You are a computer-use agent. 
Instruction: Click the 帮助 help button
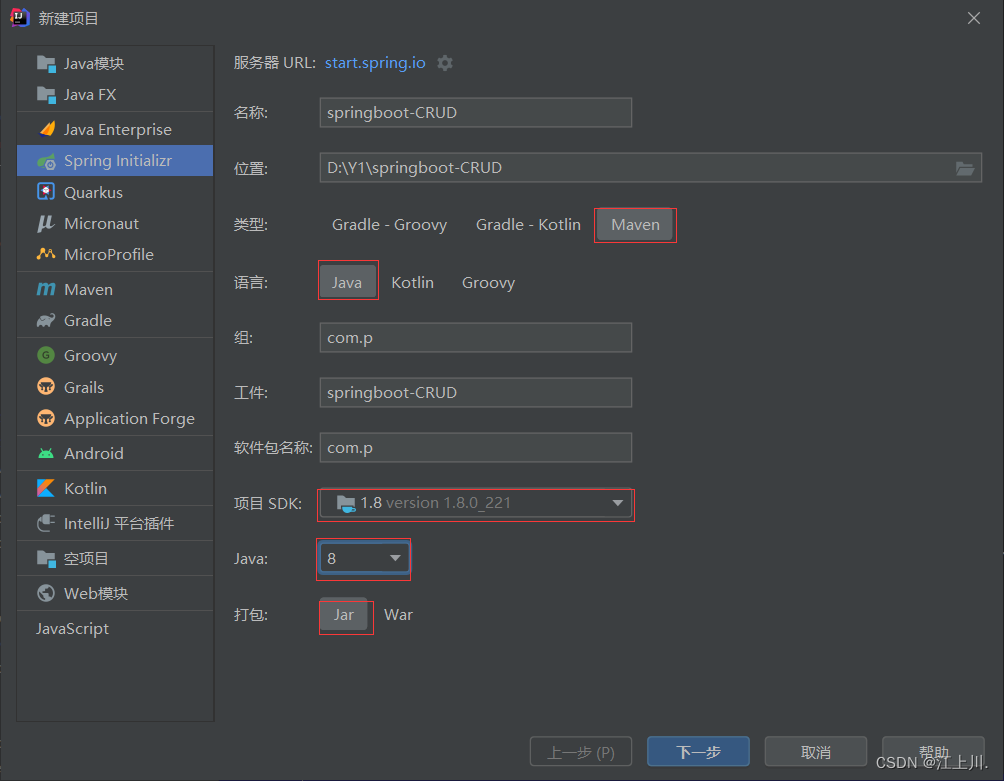pos(933,752)
